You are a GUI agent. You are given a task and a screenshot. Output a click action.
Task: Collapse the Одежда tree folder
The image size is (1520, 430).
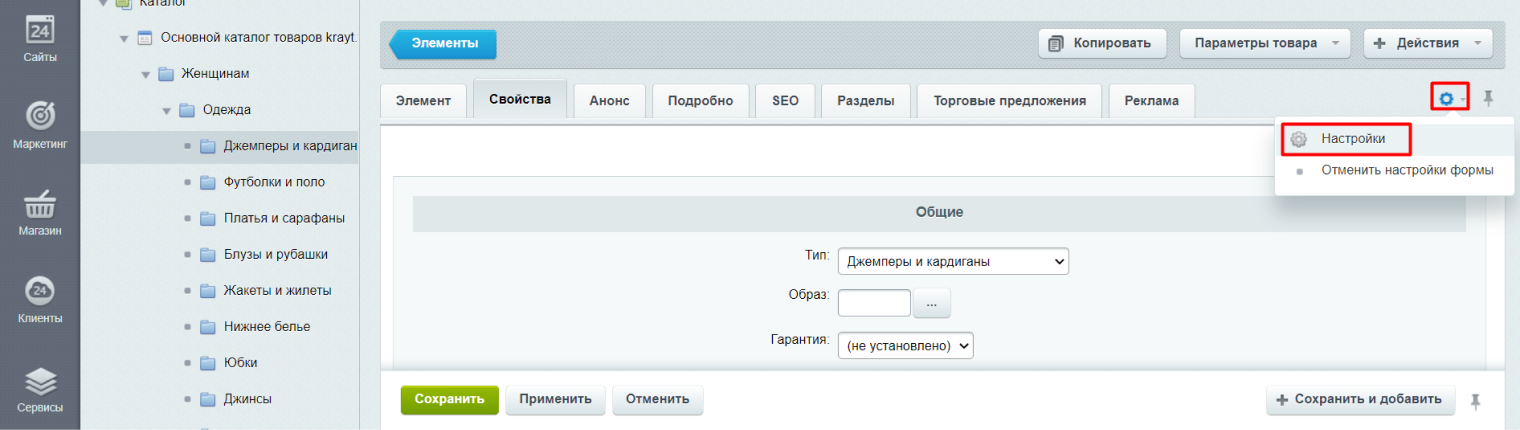pyautogui.click(x=167, y=110)
